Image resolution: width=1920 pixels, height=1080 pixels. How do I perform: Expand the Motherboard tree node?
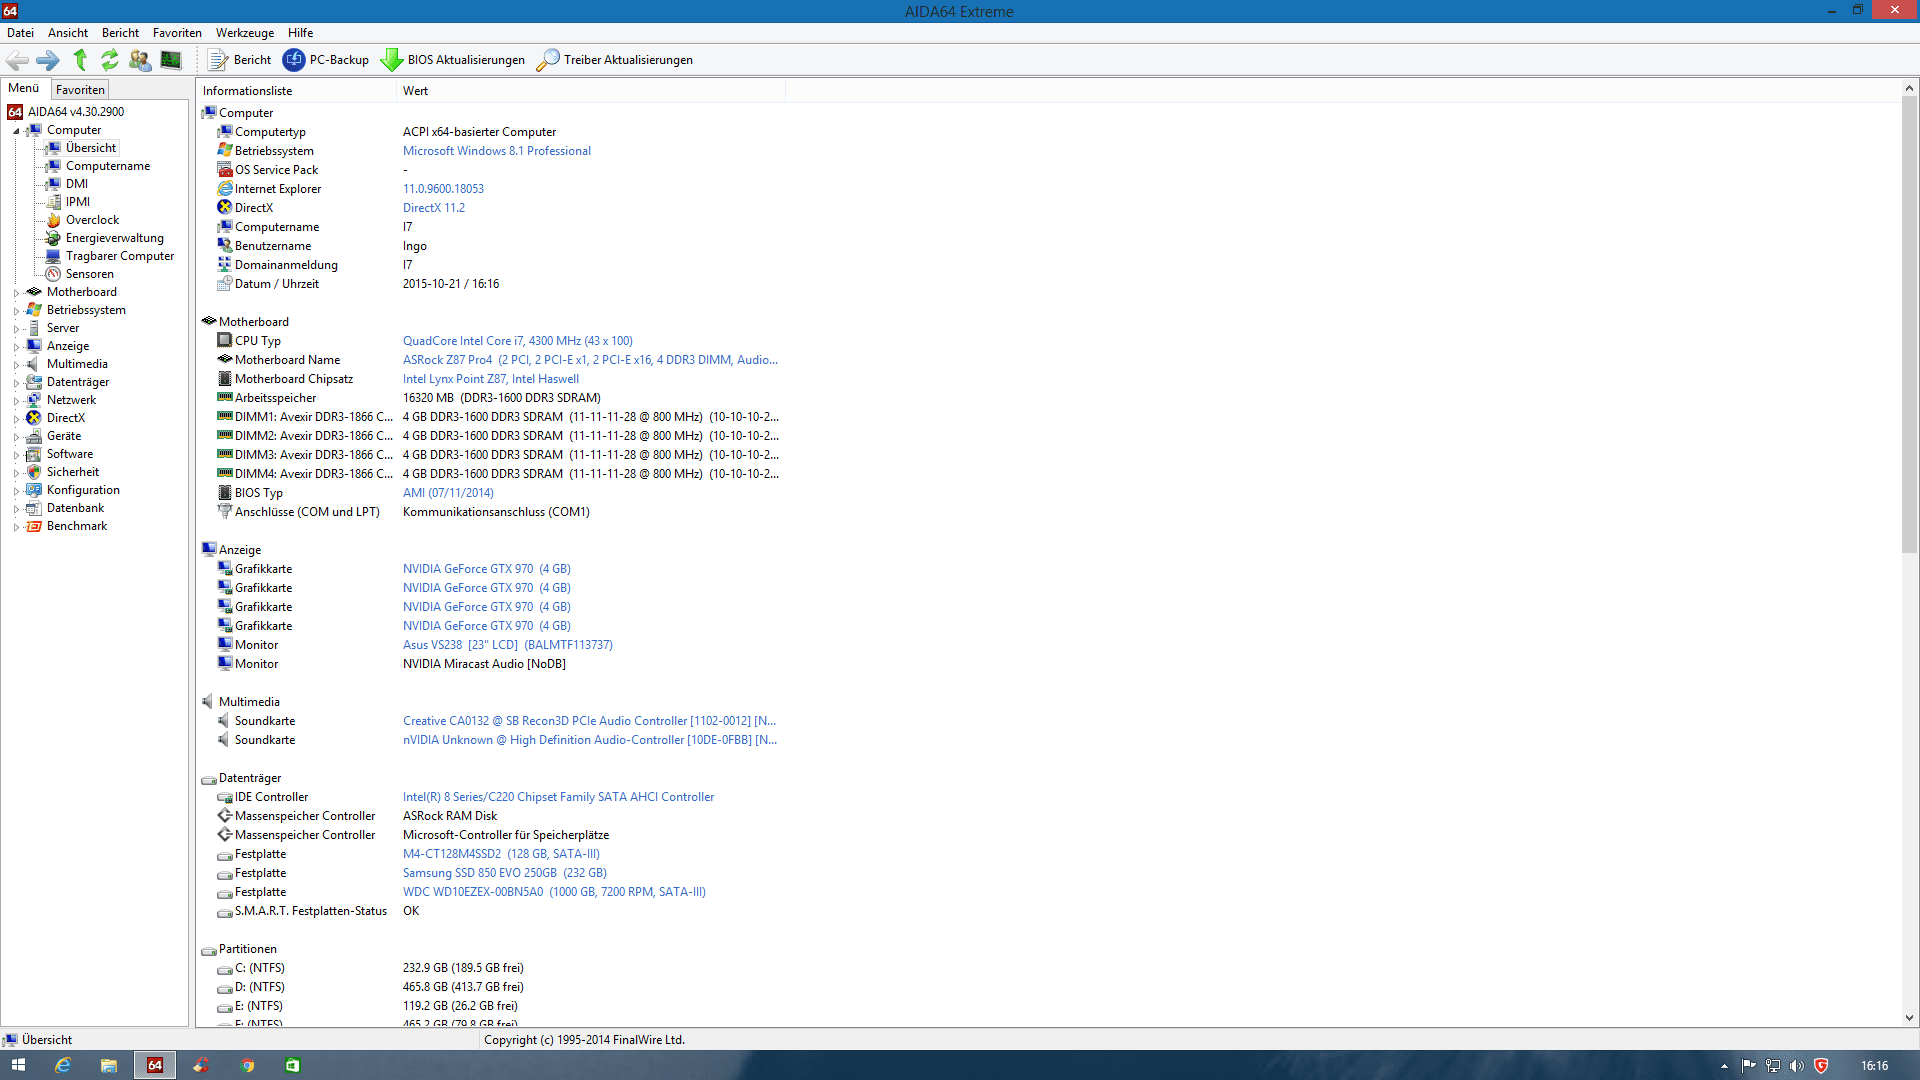pyautogui.click(x=16, y=293)
